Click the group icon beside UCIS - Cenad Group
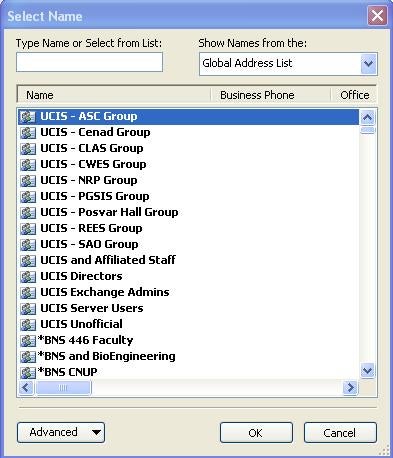The height and width of the screenshot is (458, 393). [x=28, y=133]
